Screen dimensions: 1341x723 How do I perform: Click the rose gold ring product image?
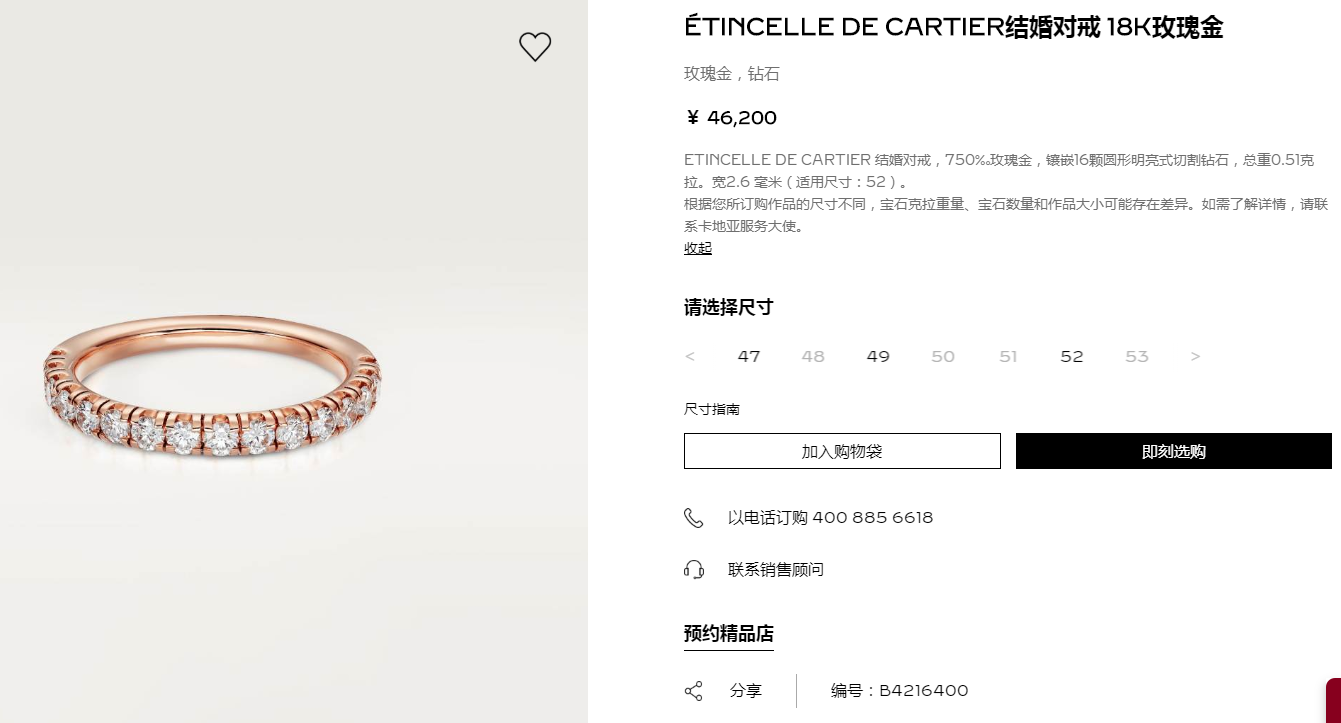pyautogui.click(x=213, y=384)
